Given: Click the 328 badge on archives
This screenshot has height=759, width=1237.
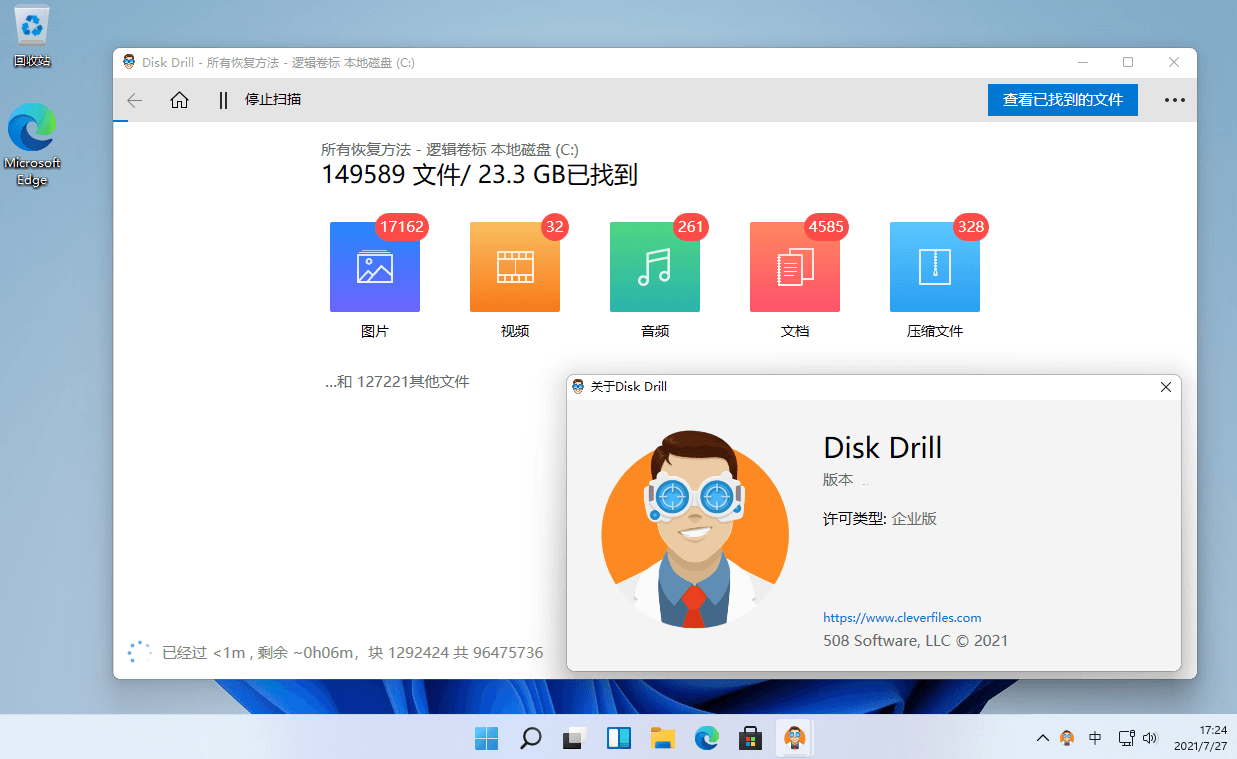Looking at the screenshot, I should [971, 227].
